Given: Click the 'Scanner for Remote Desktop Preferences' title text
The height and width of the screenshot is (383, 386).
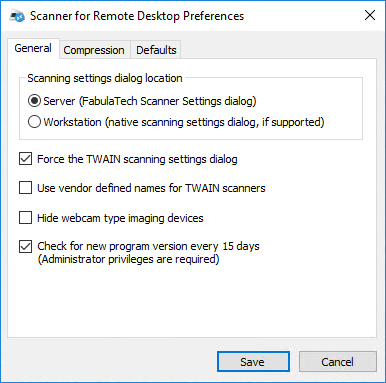Looking at the screenshot, I should [x=137, y=16].
